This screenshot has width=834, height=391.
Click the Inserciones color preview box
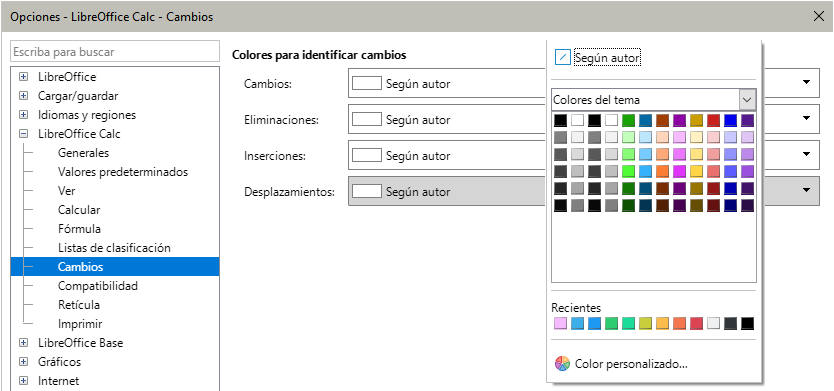coord(367,155)
